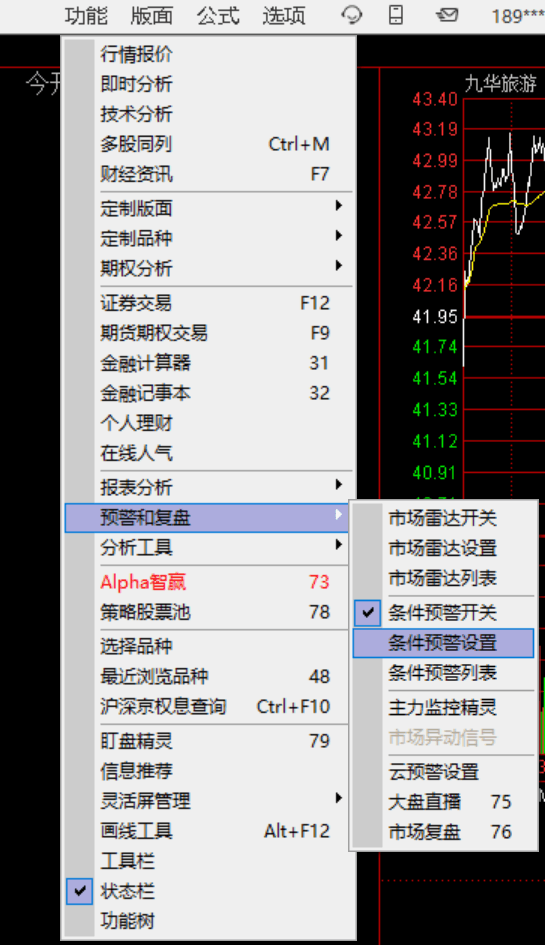The width and height of the screenshot is (545, 945).
Task: Open the 公式 menu
Action: tap(218, 16)
